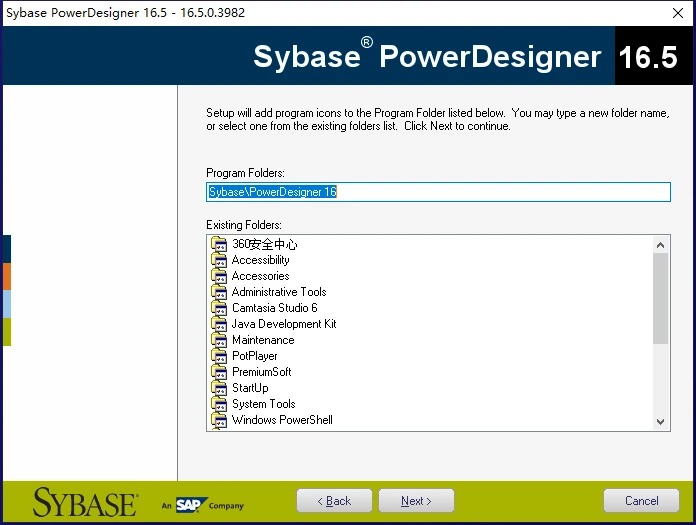Click the list scrollbar up arrow
Image resolution: width=696 pixels, height=525 pixels.
point(660,245)
